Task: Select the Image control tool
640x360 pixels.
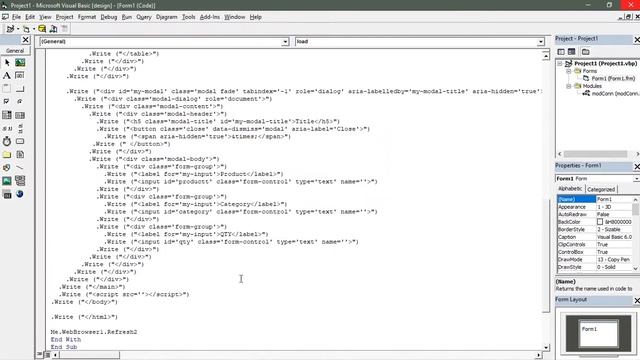Action: tap(7, 180)
